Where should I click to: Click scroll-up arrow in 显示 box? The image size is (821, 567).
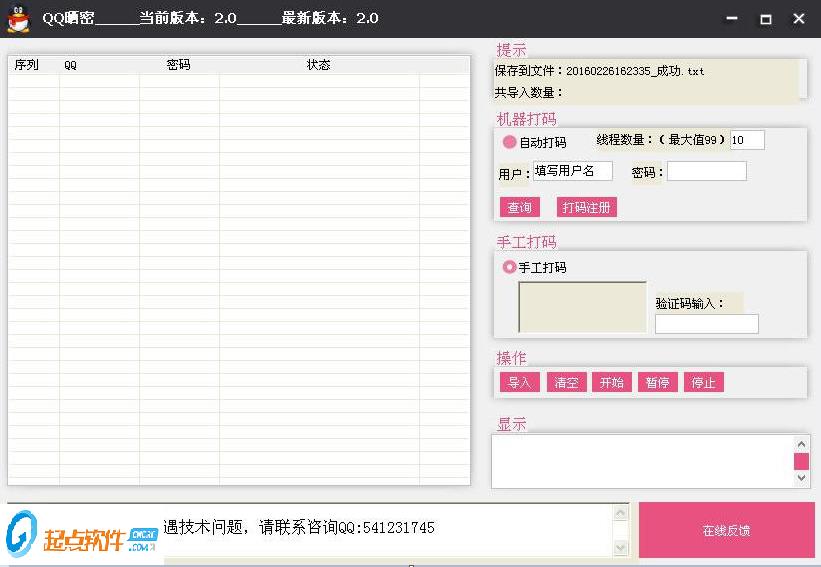(801, 444)
